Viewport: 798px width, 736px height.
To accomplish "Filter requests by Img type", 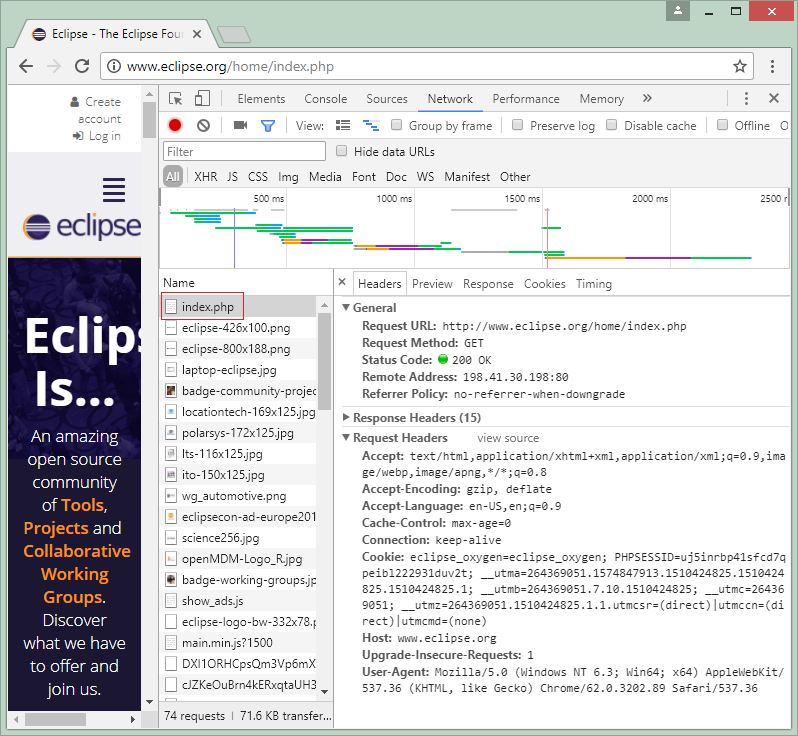I will tap(288, 177).
